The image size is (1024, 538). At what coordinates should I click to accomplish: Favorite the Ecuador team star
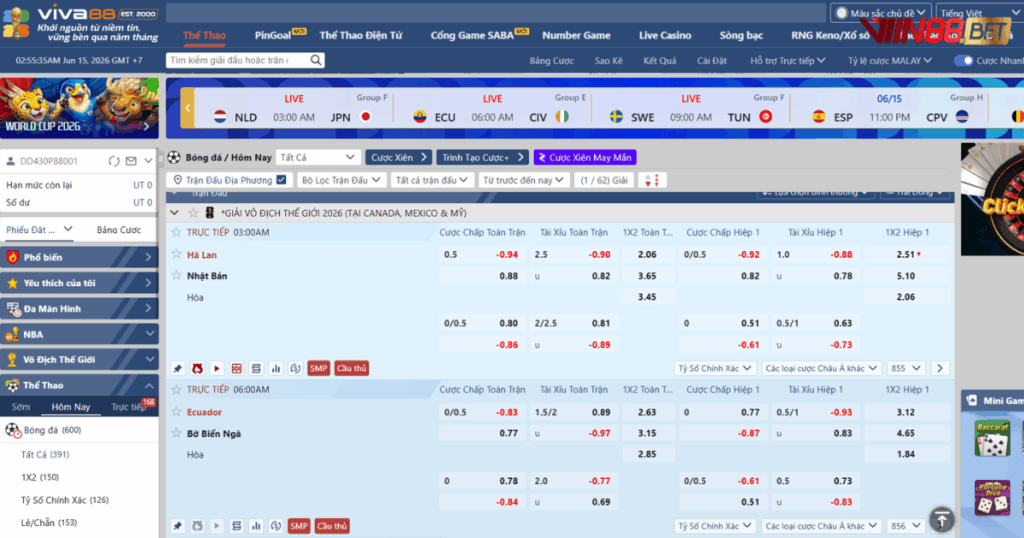pyautogui.click(x=176, y=412)
